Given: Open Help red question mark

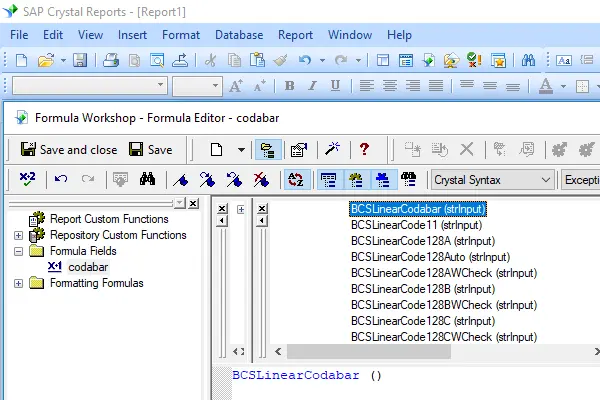Looking at the screenshot, I should (364, 149).
